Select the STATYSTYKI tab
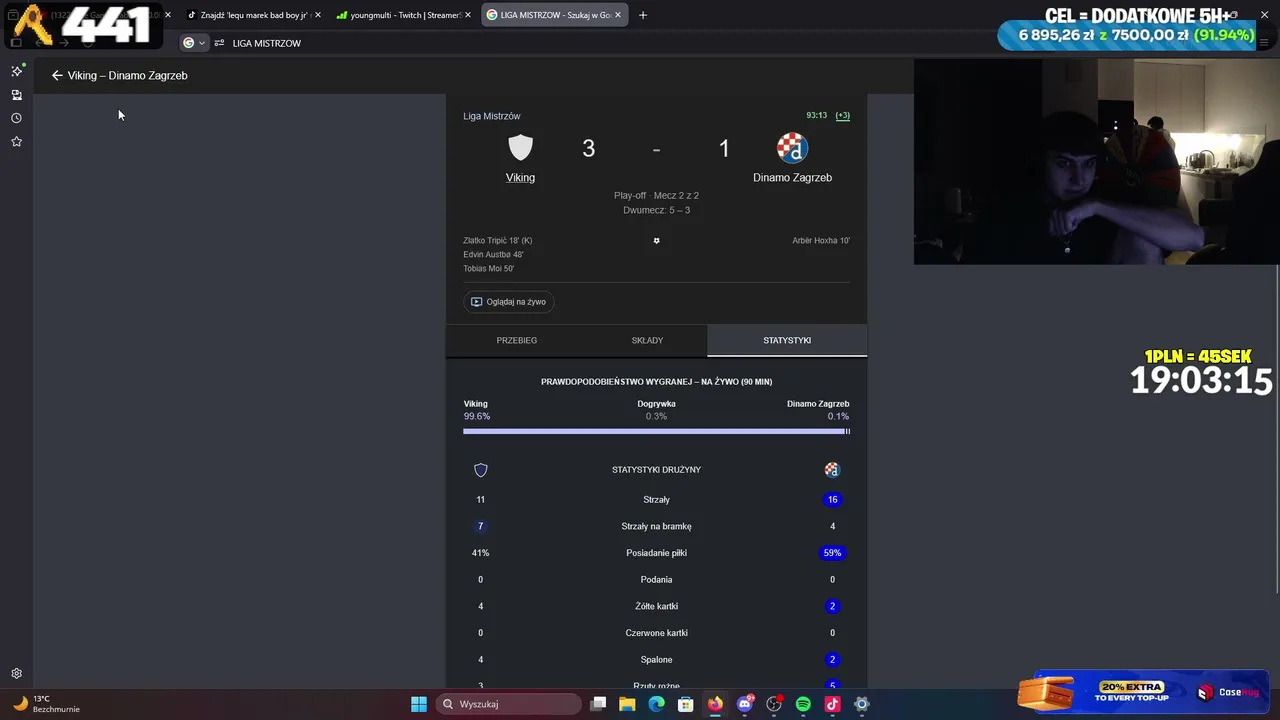This screenshot has height=720, width=1280. coord(787,341)
